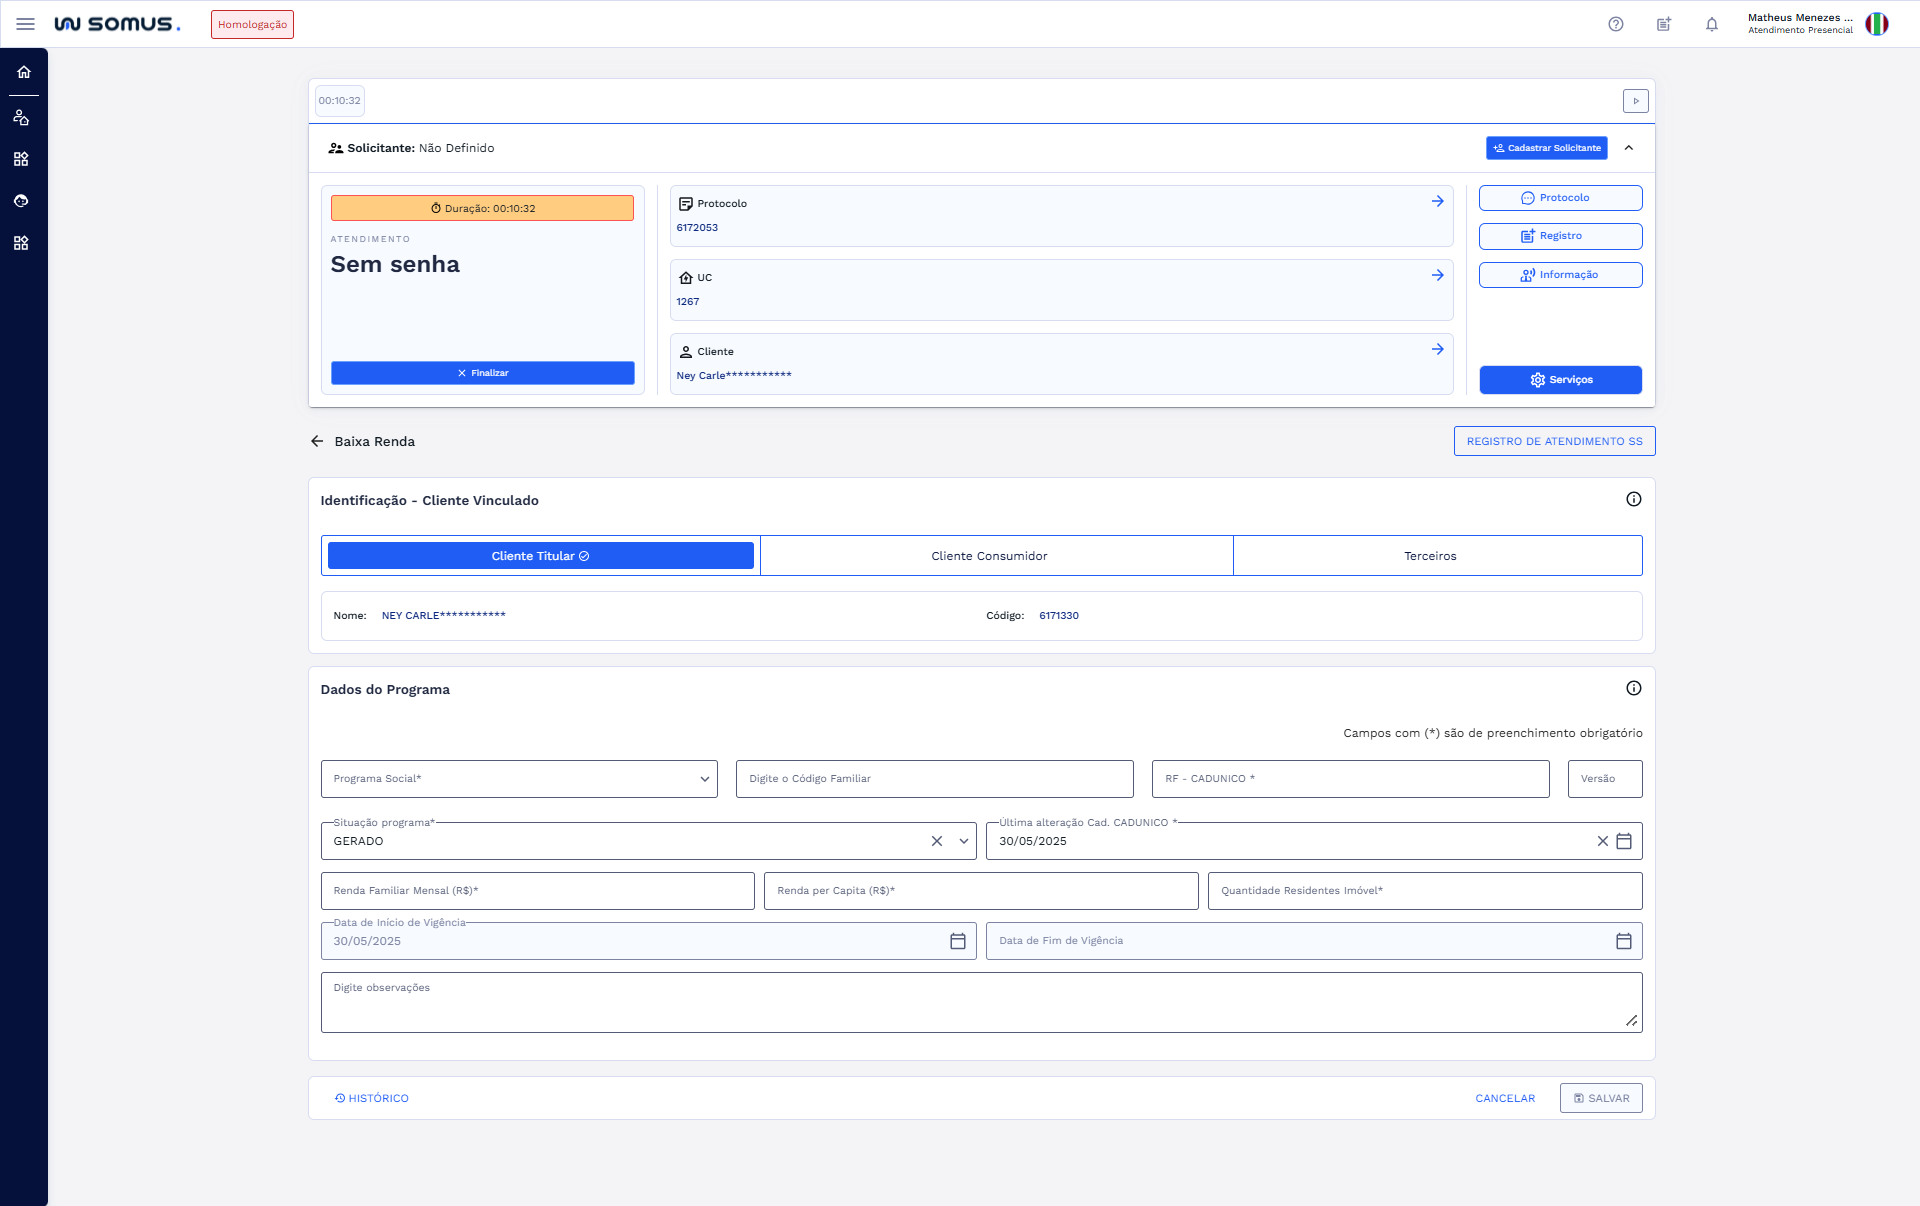1920x1206 pixels.
Task: Click the Cadastrar Solicitante button
Action: (x=1546, y=148)
